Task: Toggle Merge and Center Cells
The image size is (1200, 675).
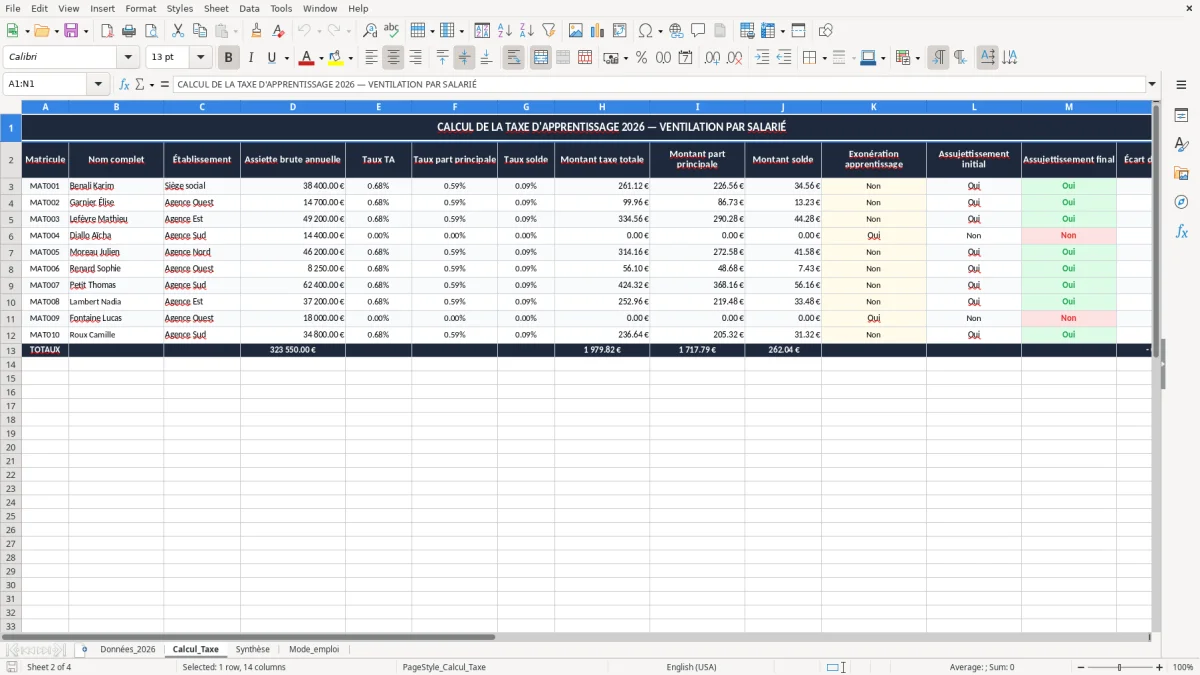Action: [540, 58]
